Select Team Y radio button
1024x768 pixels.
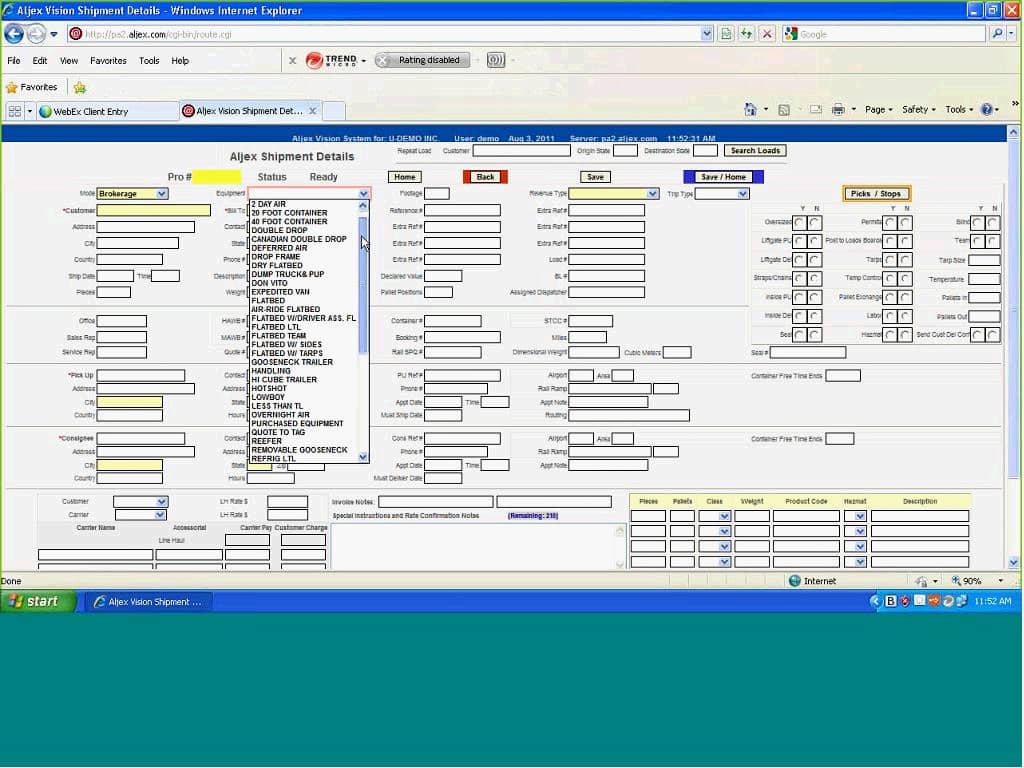[x=977, y=241]
